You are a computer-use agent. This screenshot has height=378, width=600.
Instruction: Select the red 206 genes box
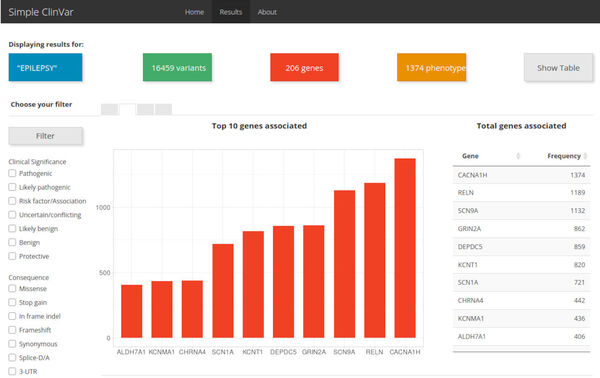(305, 67)
